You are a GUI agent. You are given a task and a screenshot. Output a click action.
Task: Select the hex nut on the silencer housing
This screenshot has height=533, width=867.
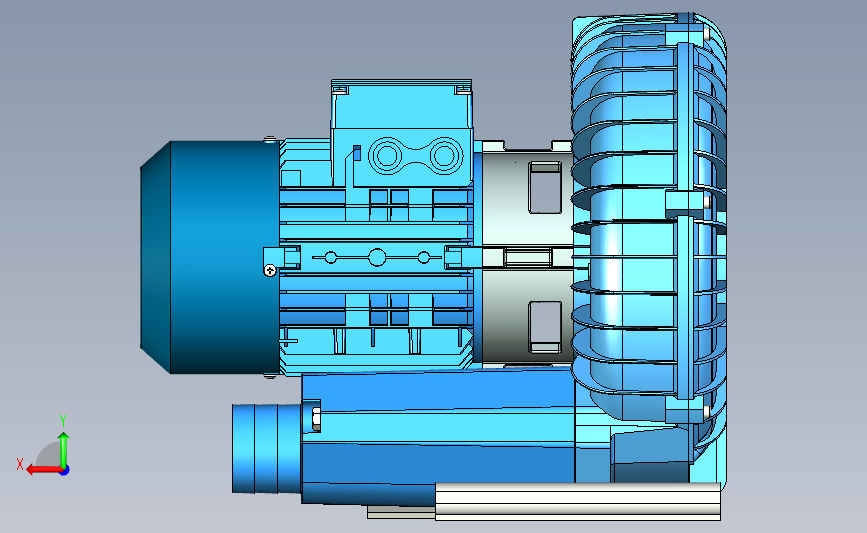click(316, 419)
